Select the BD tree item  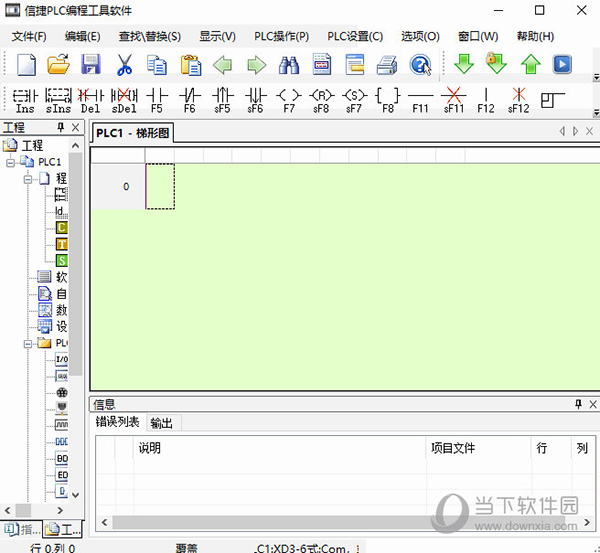point(62,458)
